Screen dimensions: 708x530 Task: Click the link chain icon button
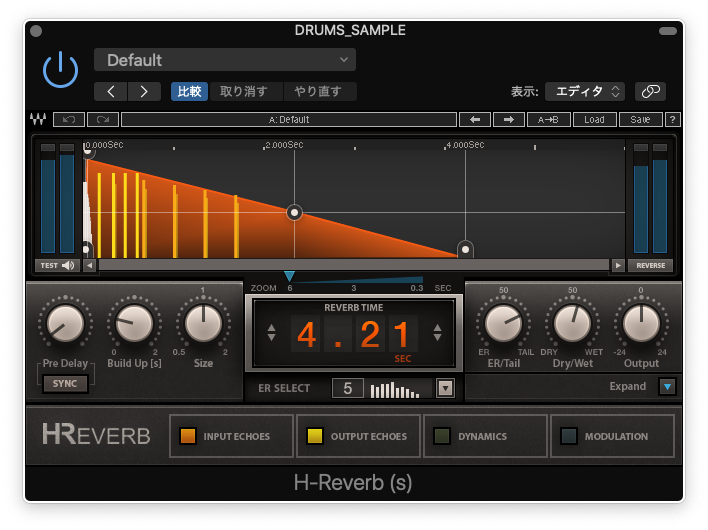(x=650, y=92)
